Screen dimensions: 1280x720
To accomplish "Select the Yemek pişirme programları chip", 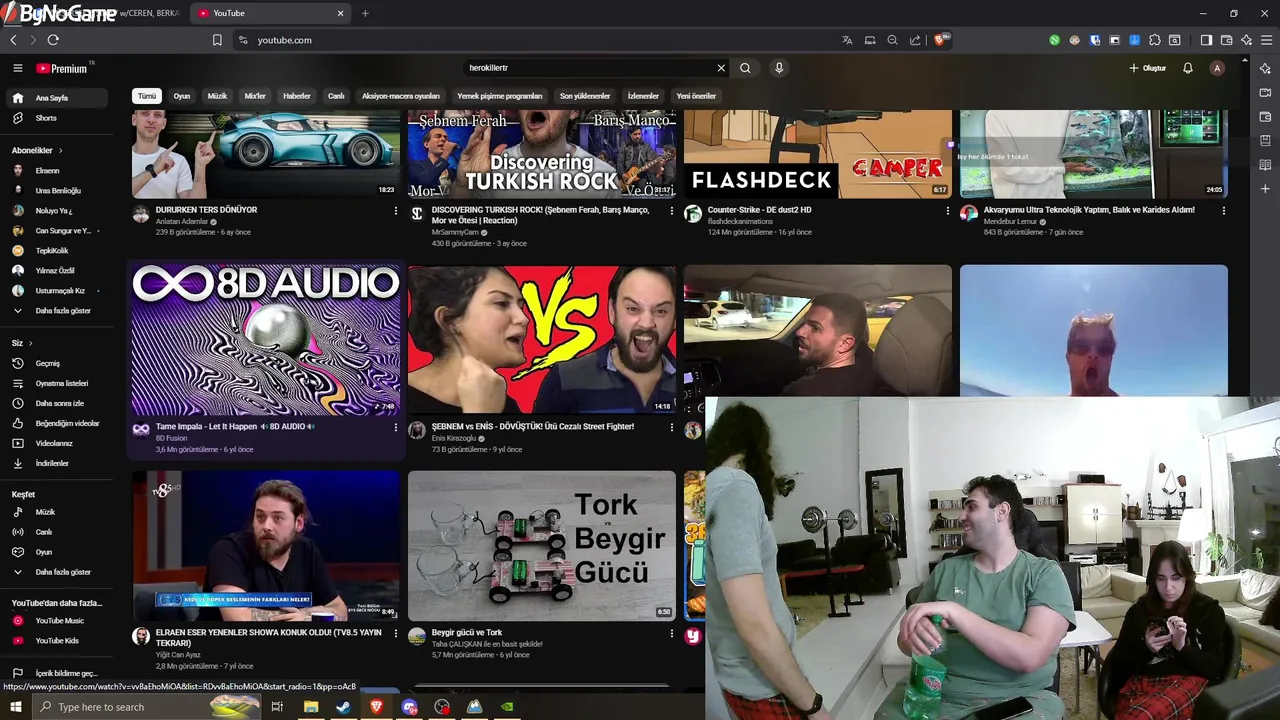I will point(500,96).
